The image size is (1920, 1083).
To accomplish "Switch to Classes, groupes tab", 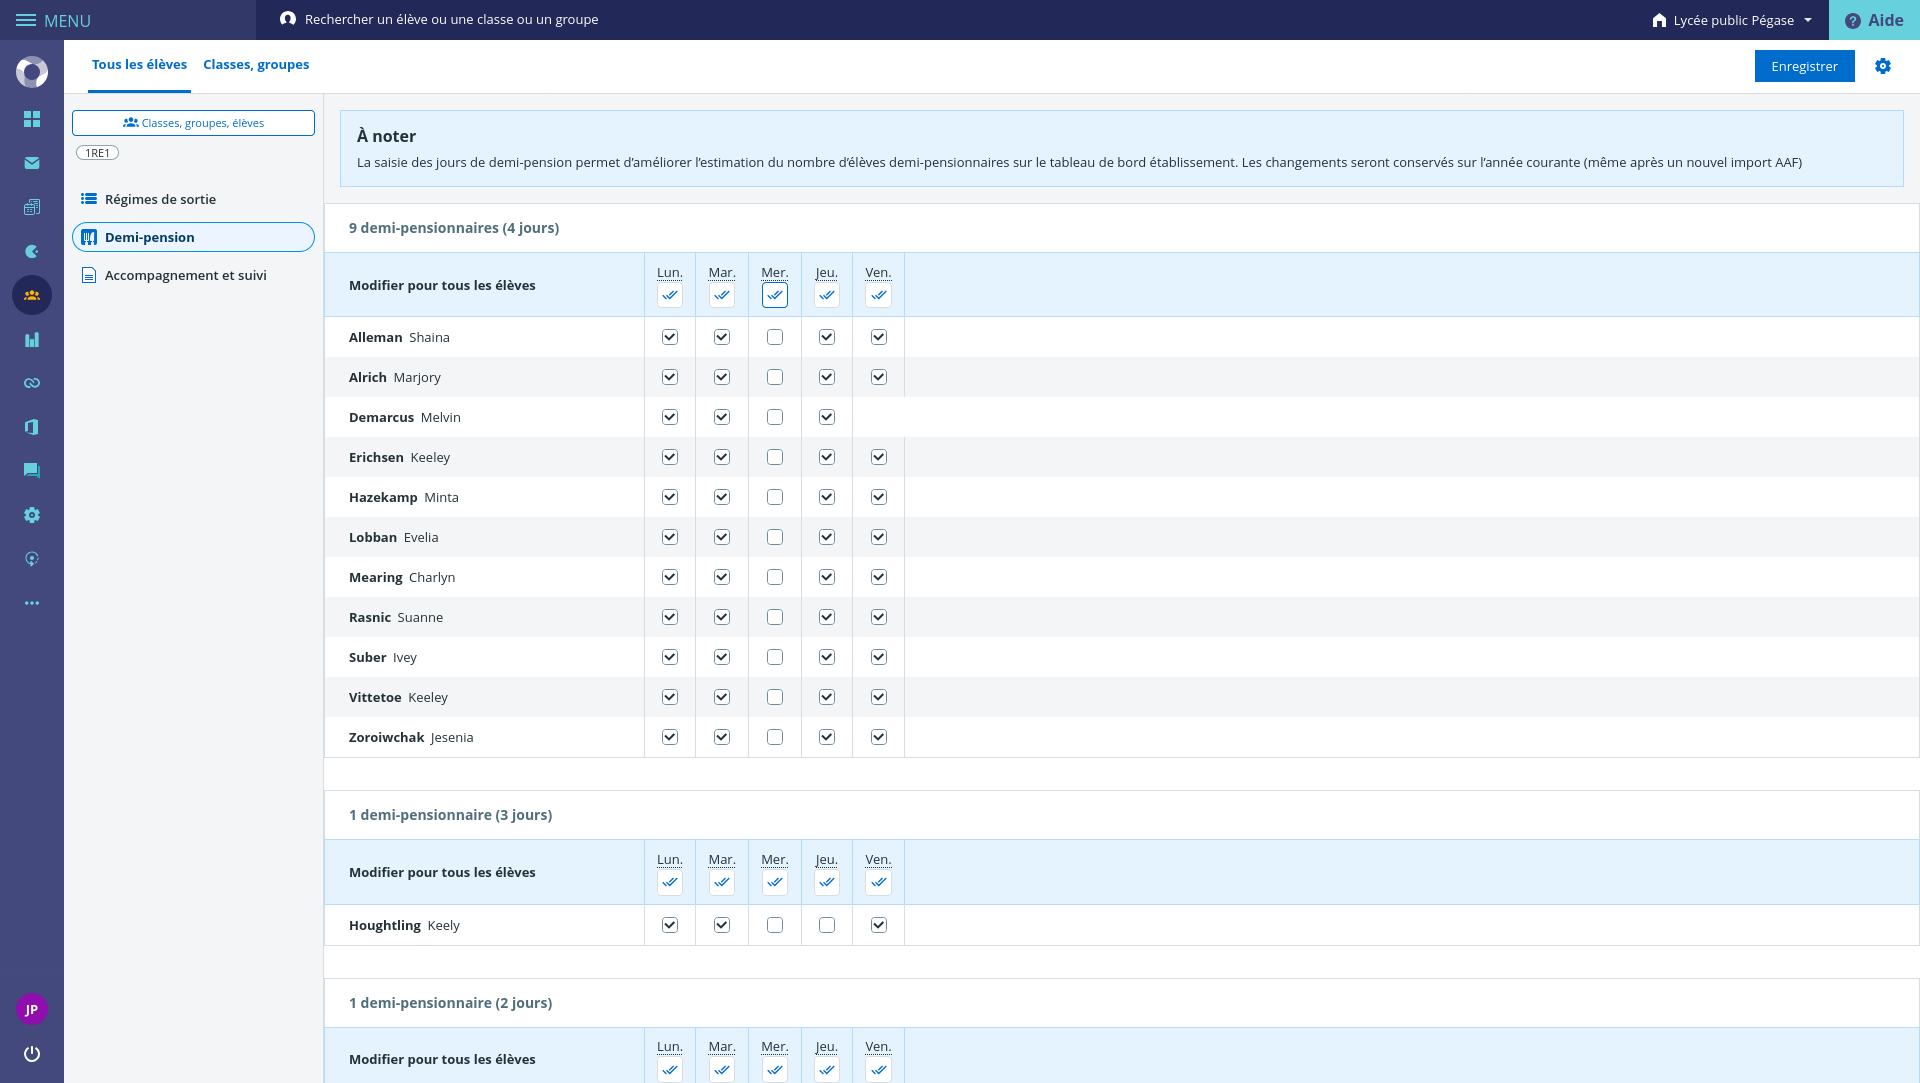I will tap(256, 65).
